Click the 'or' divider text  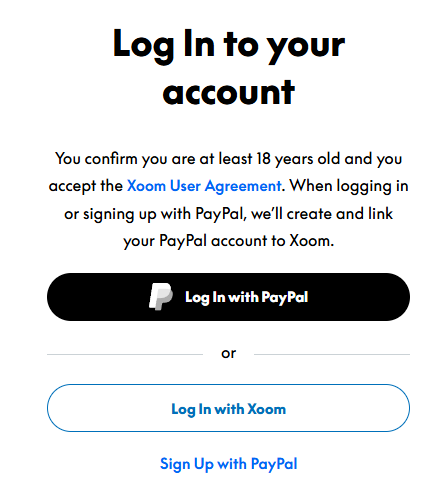(229, 353)
